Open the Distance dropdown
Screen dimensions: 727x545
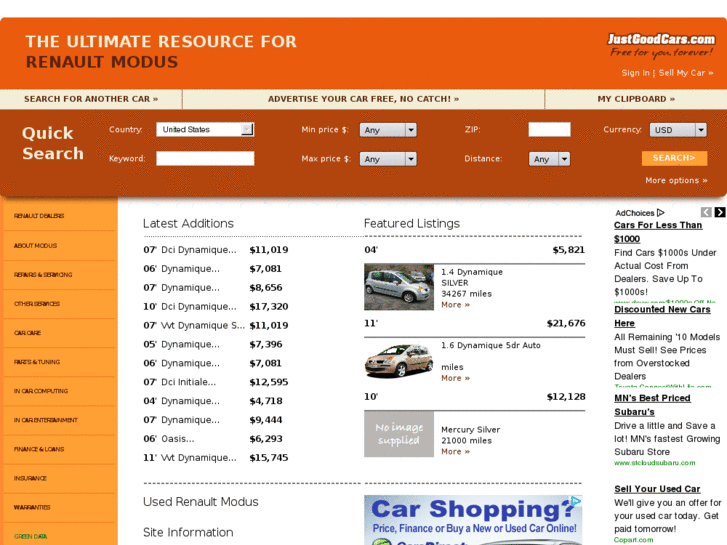tap(549, 159)
